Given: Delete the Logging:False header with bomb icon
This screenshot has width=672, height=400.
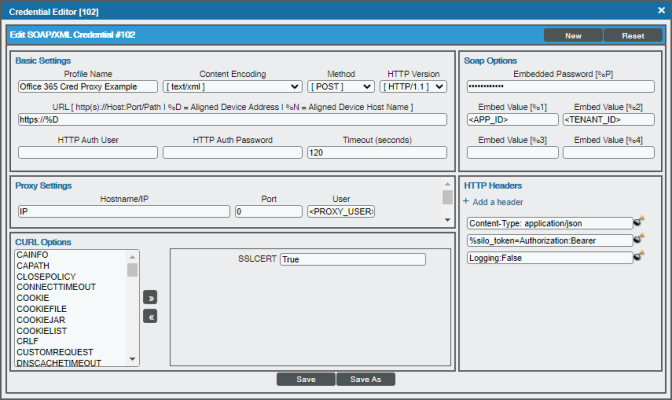Looking at the screenshot, I should point(639,256).
